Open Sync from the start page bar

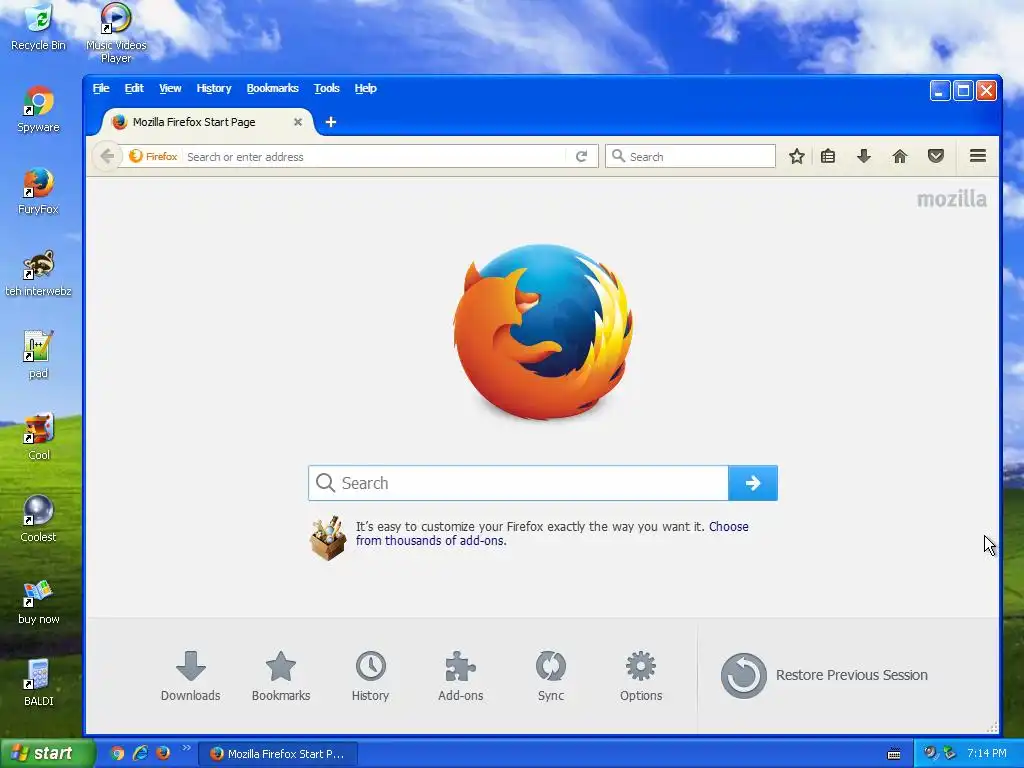point(551,676)
